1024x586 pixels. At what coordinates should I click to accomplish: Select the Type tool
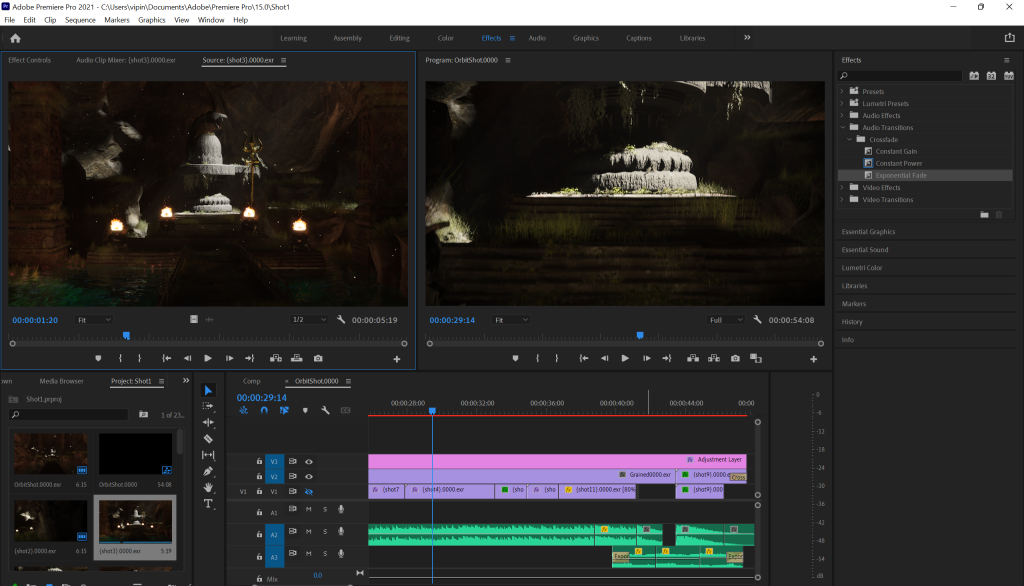coord(208,504)
